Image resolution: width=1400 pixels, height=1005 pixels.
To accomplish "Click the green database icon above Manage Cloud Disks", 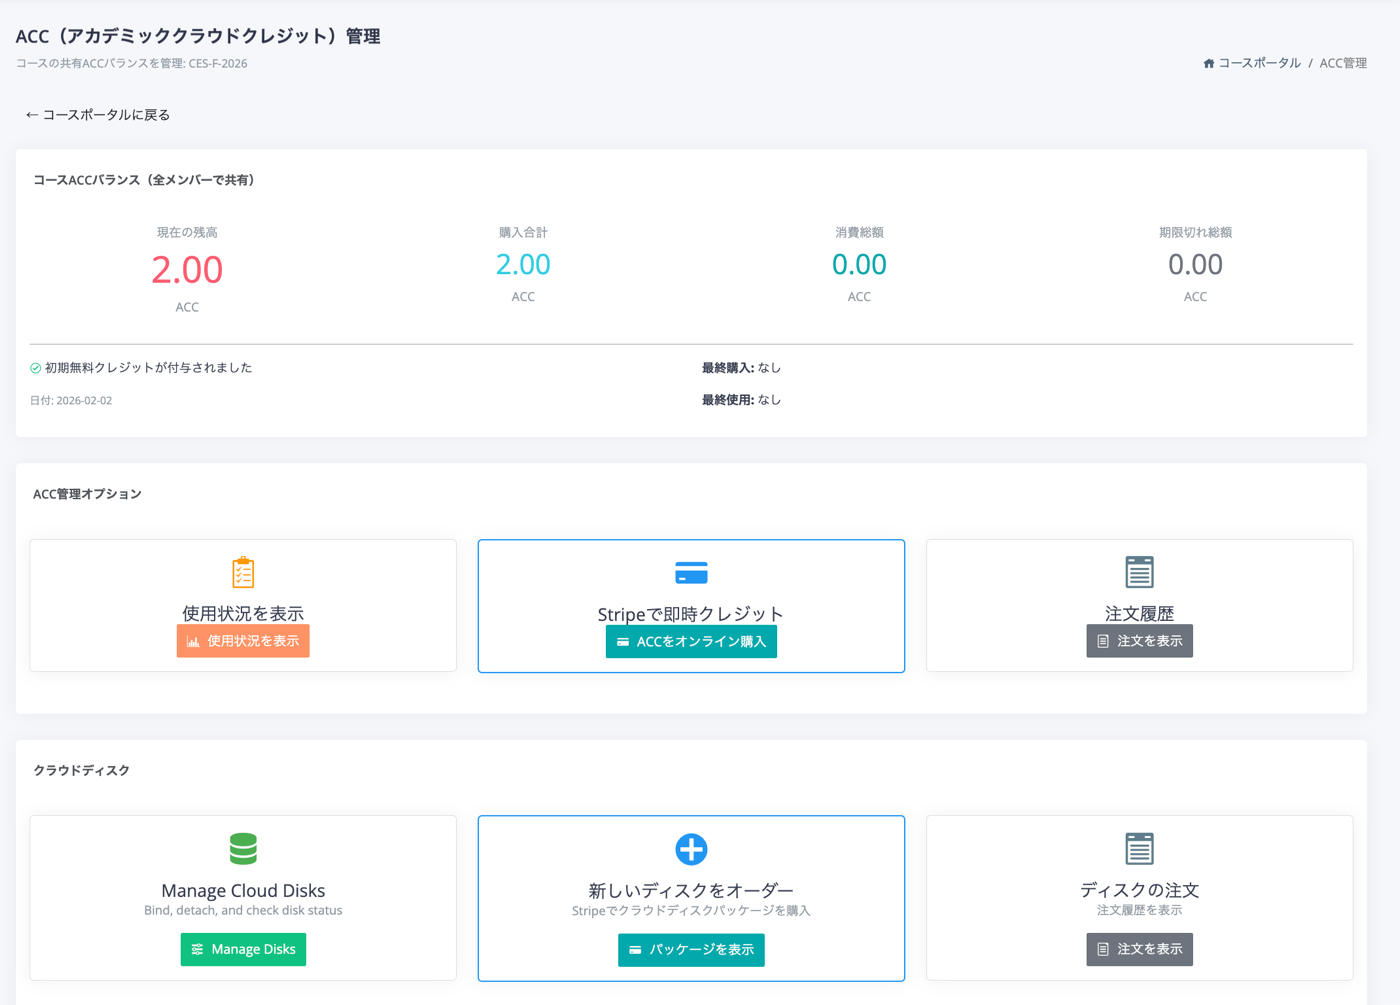I will (x=243, y=848).
